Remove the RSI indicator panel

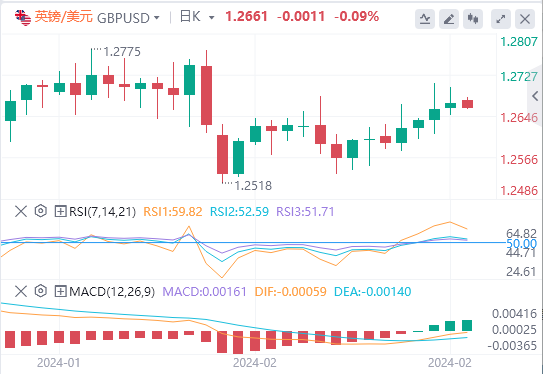tap(21, 211)
